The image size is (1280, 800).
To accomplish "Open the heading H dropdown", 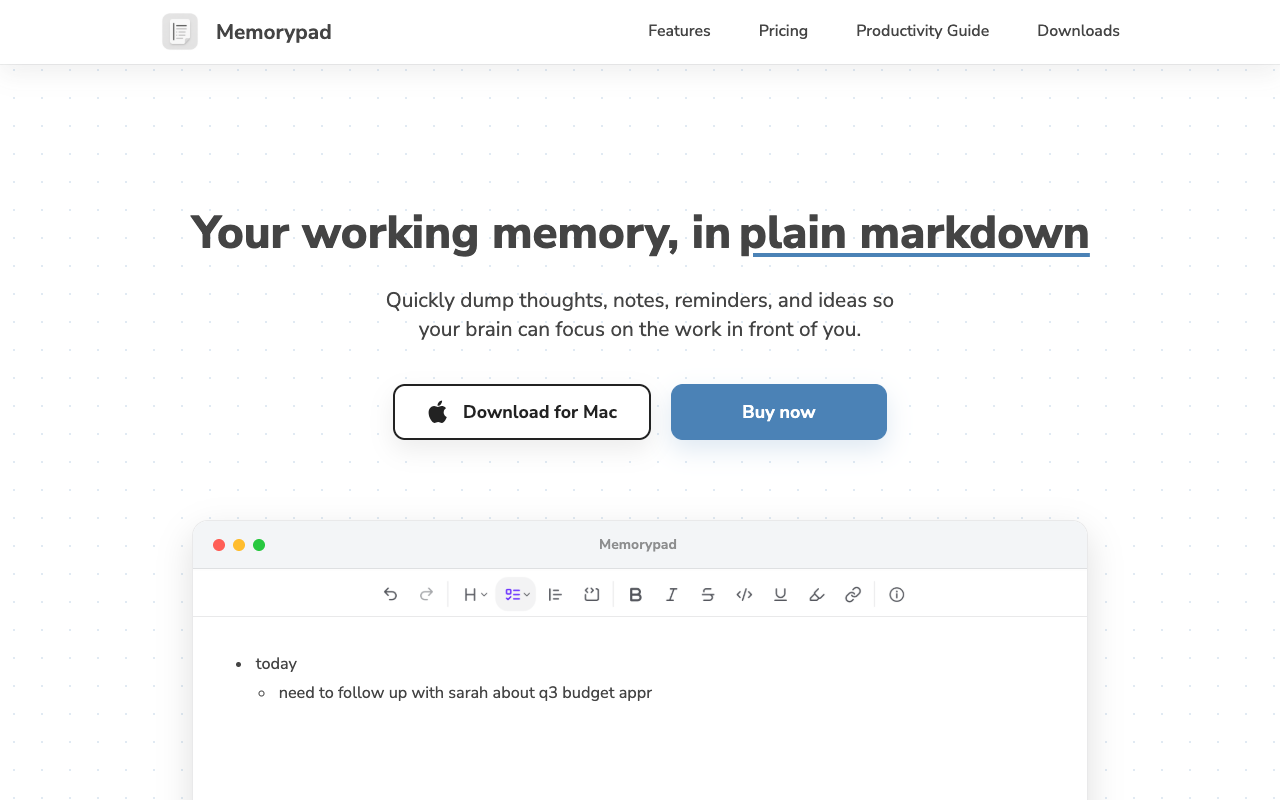I will [475, 594].
